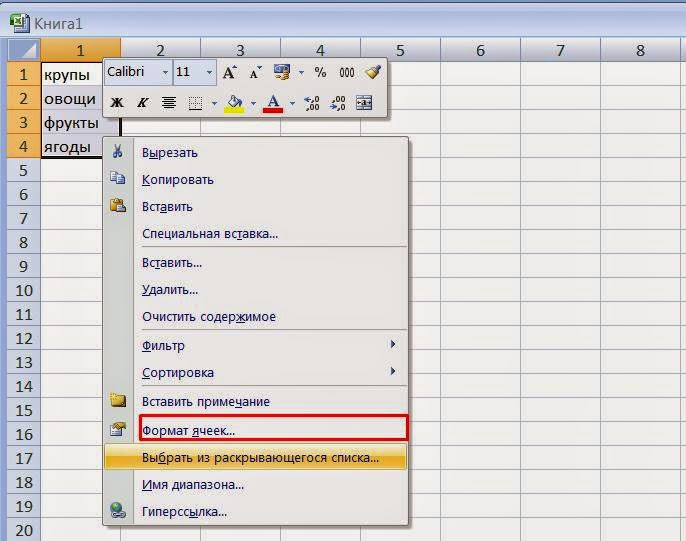Apply red font color A
The height and width of the screenshot is (541, 686).
coord(273,104)
